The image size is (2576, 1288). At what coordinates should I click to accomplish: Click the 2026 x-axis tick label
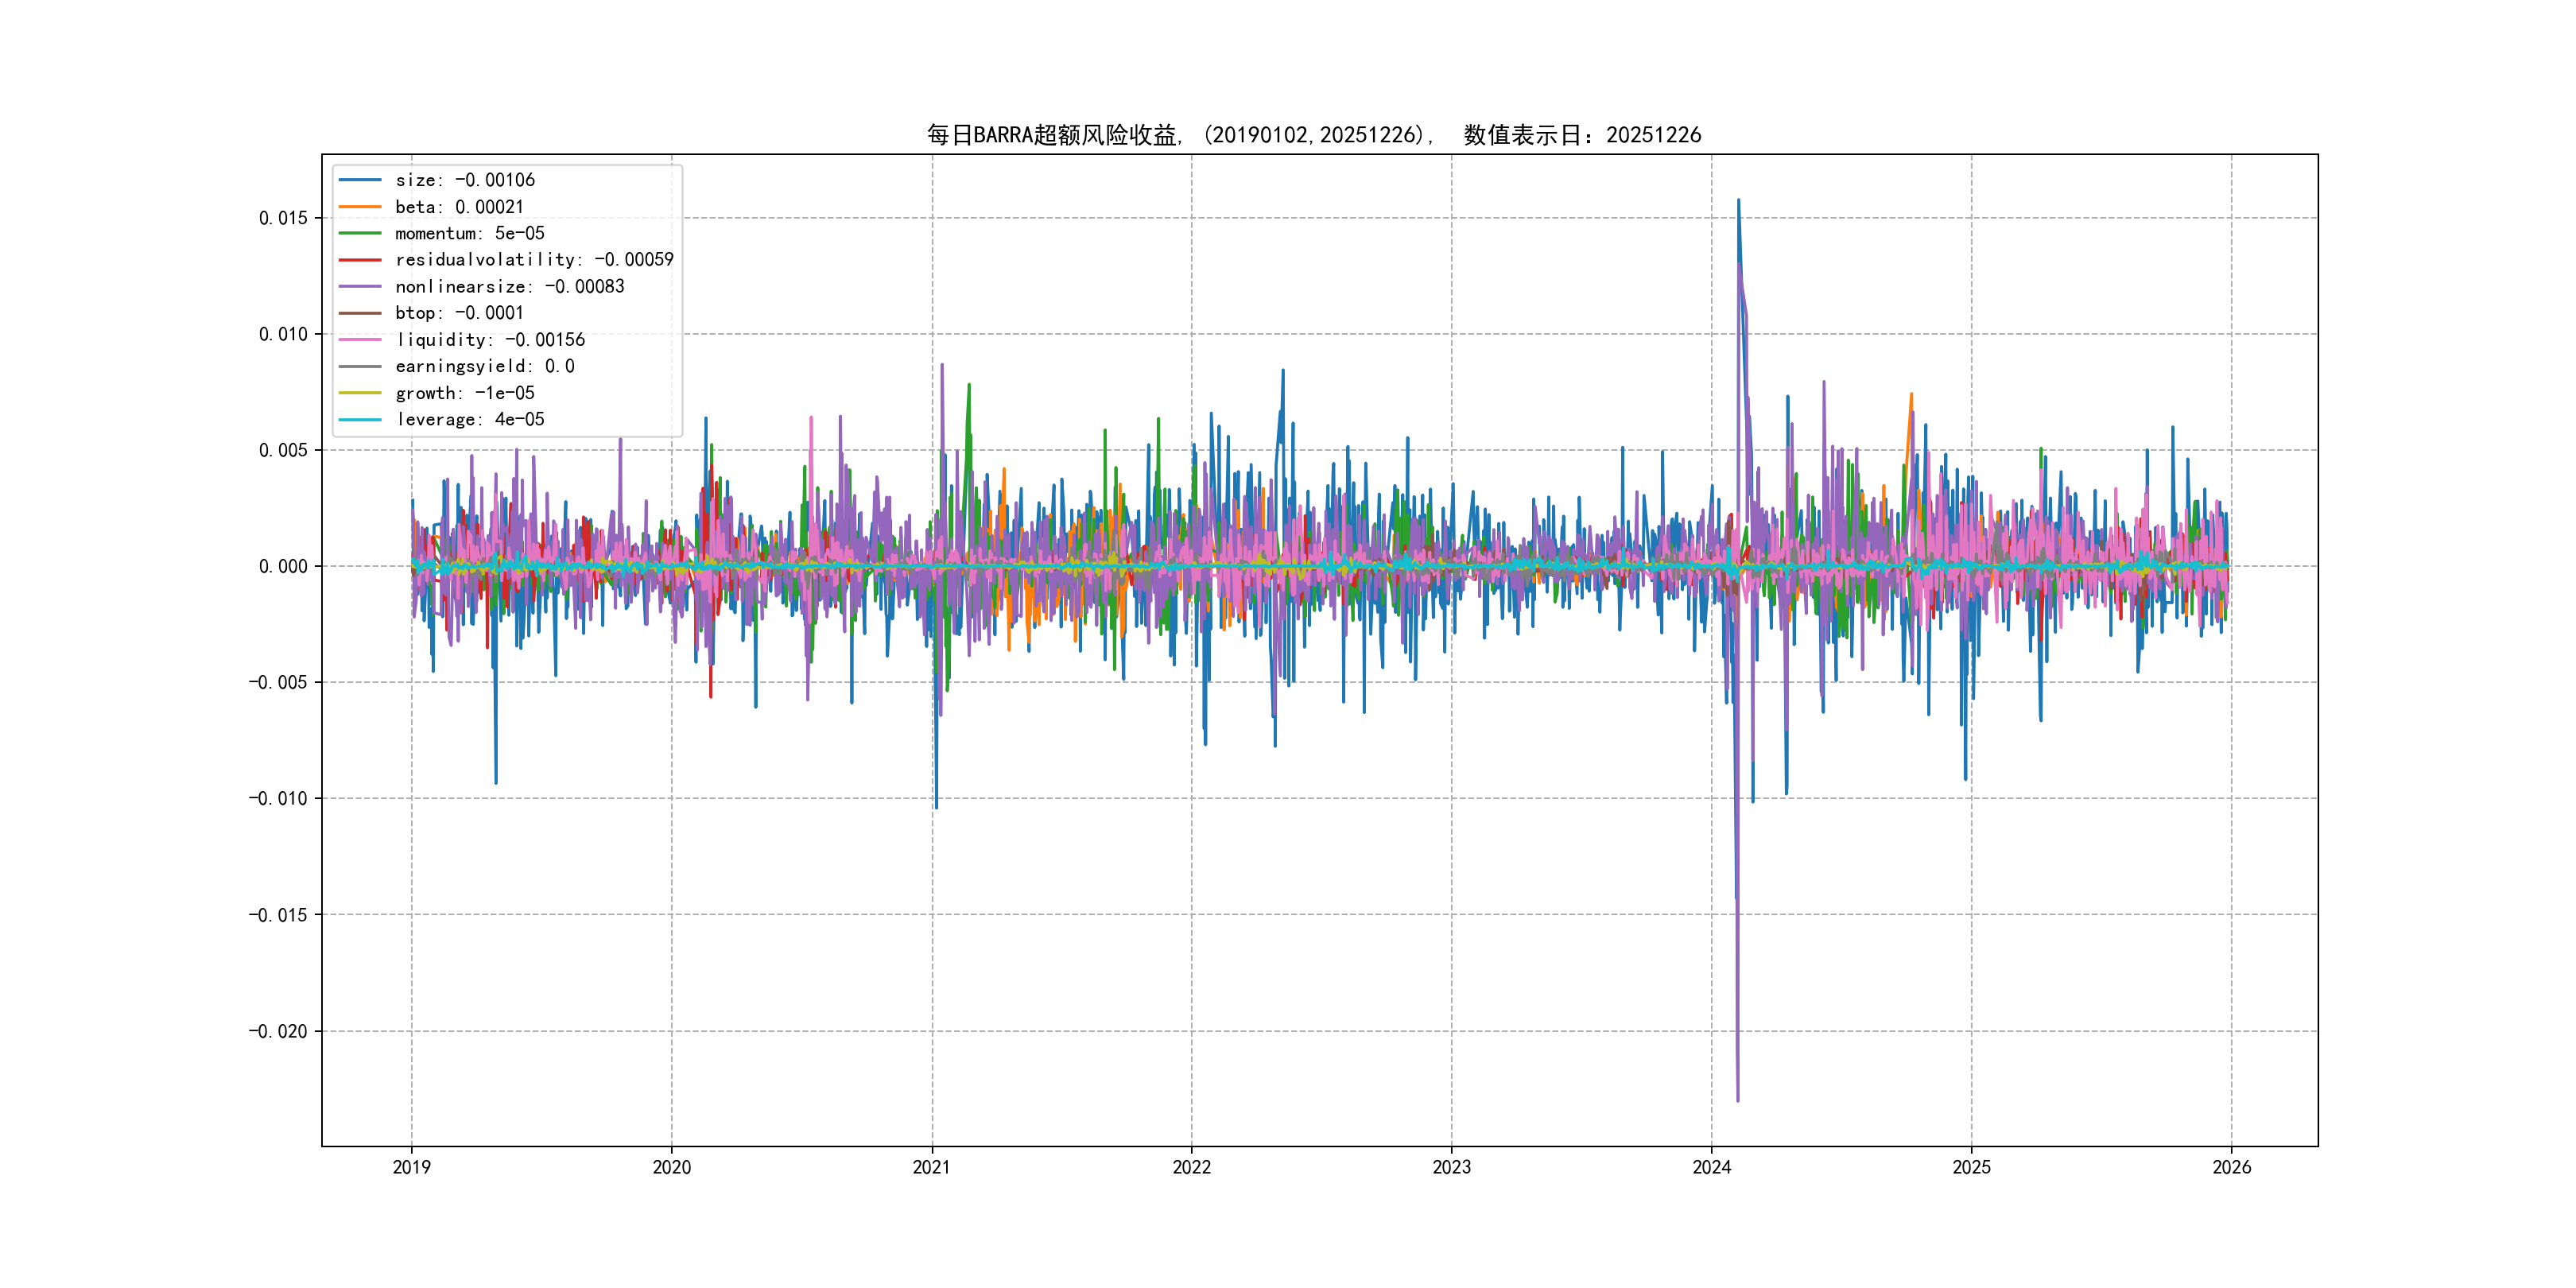[x=2231, y=1167]
